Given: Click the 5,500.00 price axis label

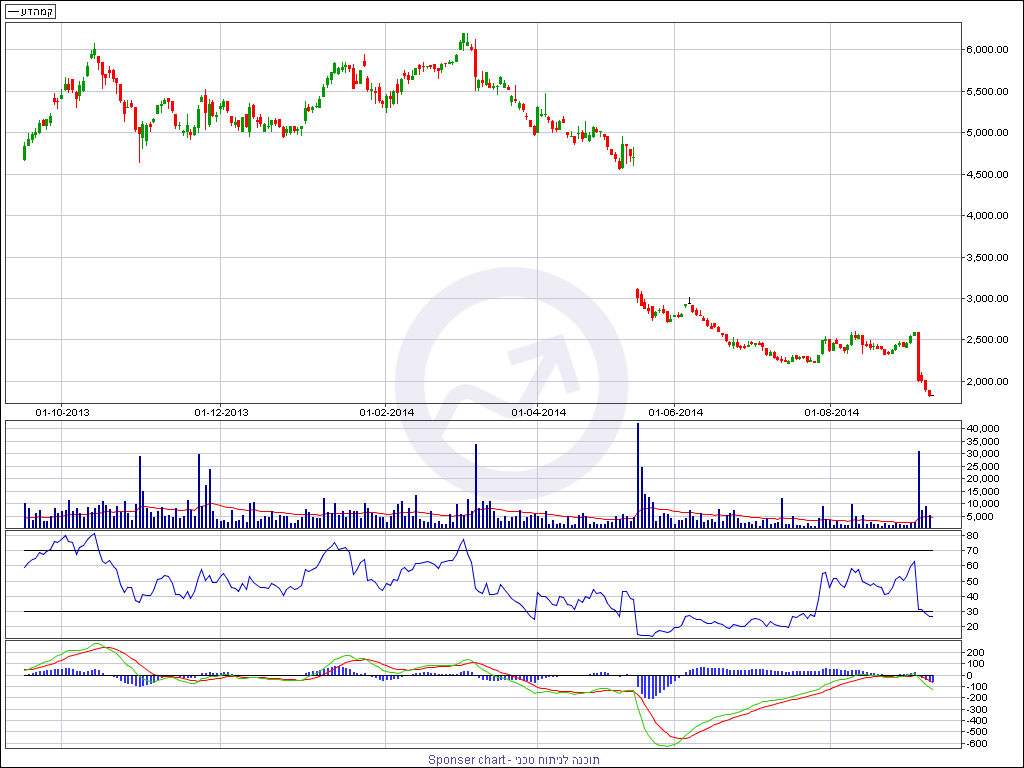Looking at the screenshot, I should click(987, 91).
